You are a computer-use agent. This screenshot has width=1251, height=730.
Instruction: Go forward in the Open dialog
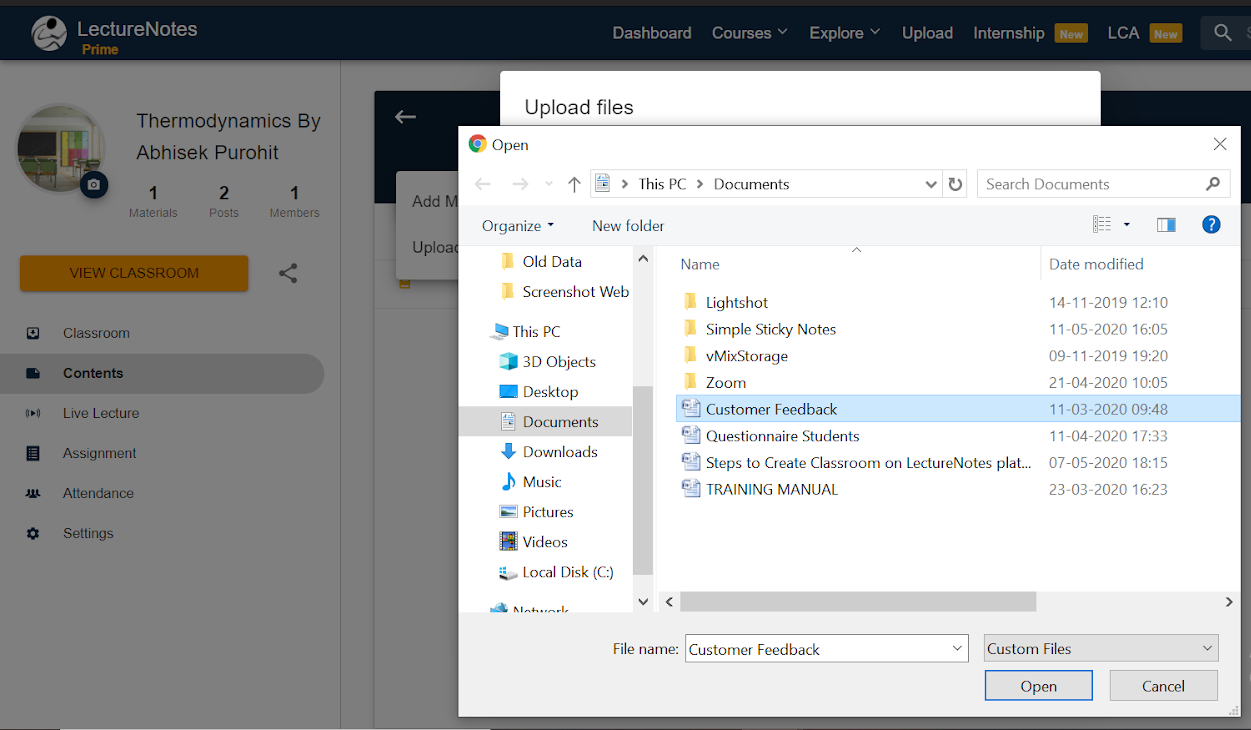tap(519, 184)
